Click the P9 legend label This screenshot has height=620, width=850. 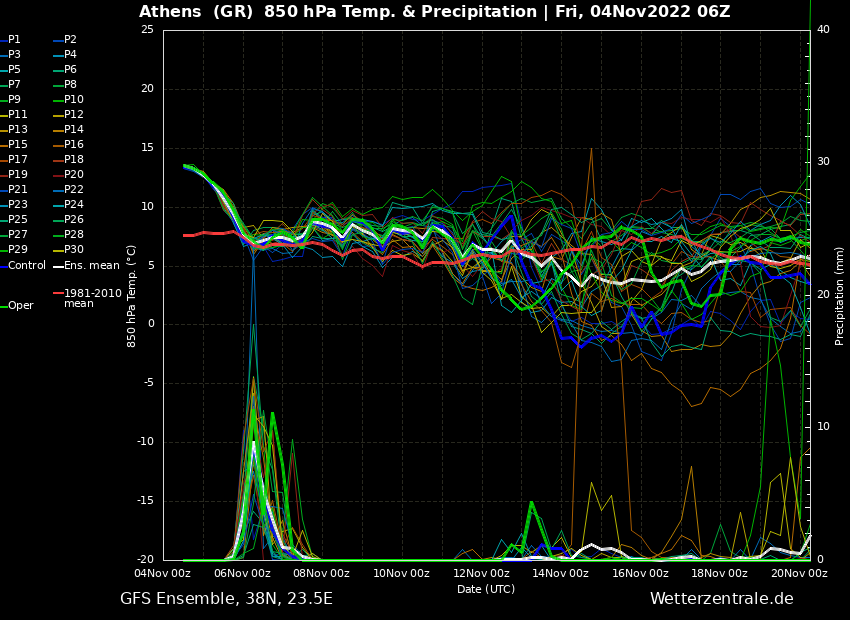pos(11,99)
